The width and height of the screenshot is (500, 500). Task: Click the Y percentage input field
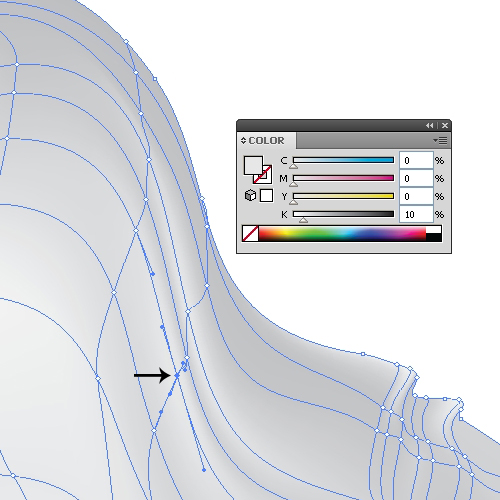[x=416, y=196]
